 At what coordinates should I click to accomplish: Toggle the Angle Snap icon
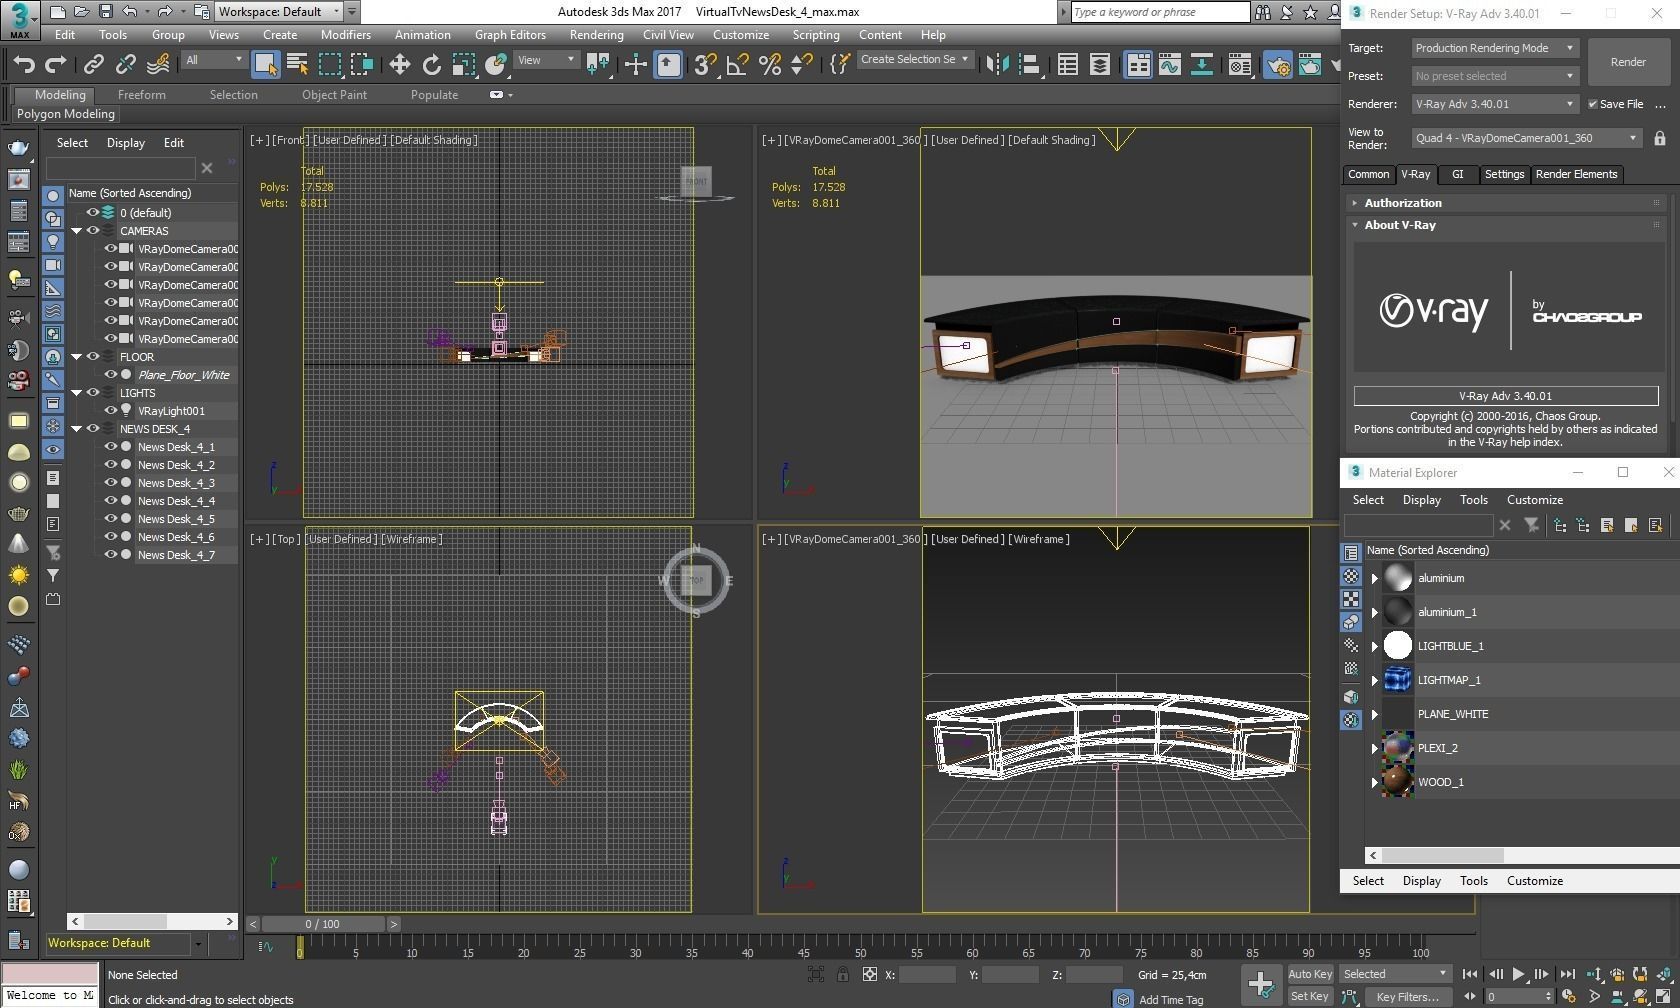click(x=737, y=65)
